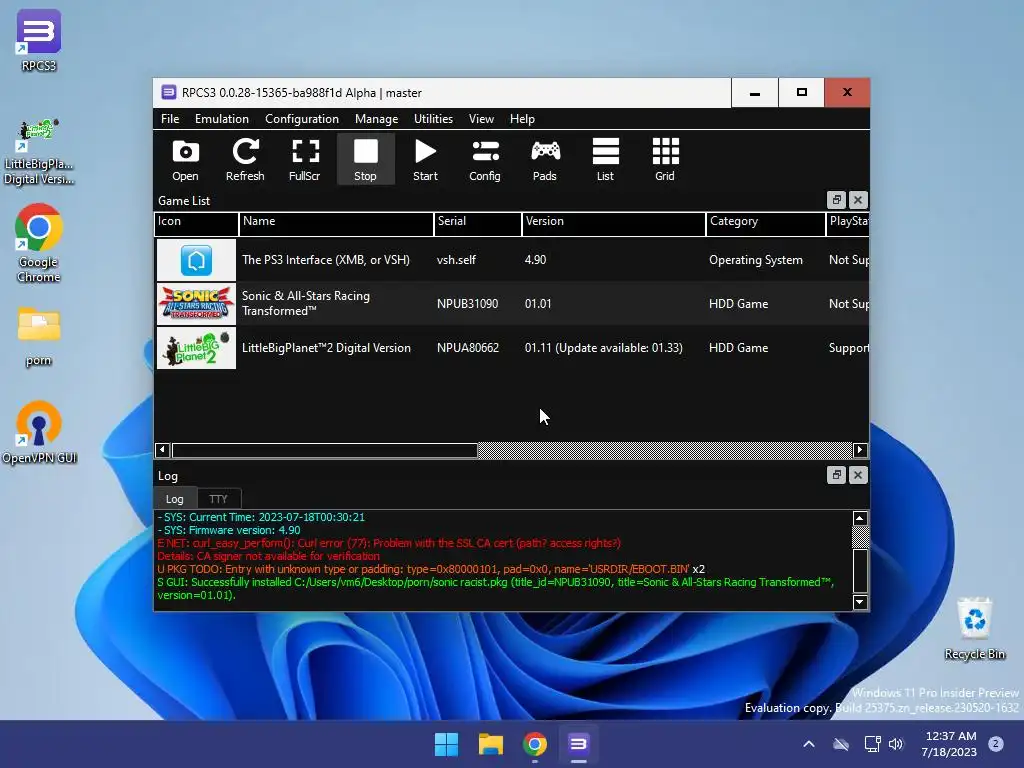Click the right arrow of horizontal scrollbar

pyautogui.click(x=860, y=450)
